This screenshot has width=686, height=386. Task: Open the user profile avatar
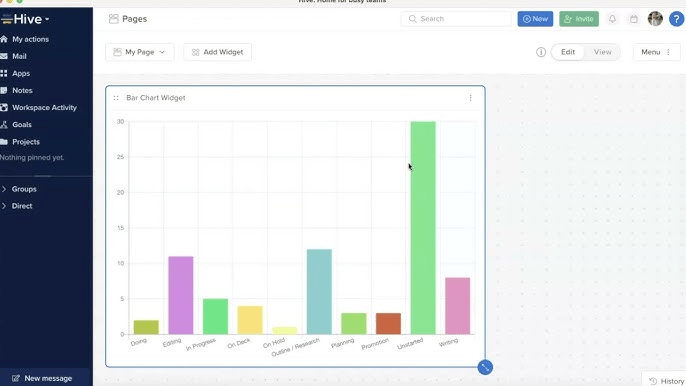655,19
